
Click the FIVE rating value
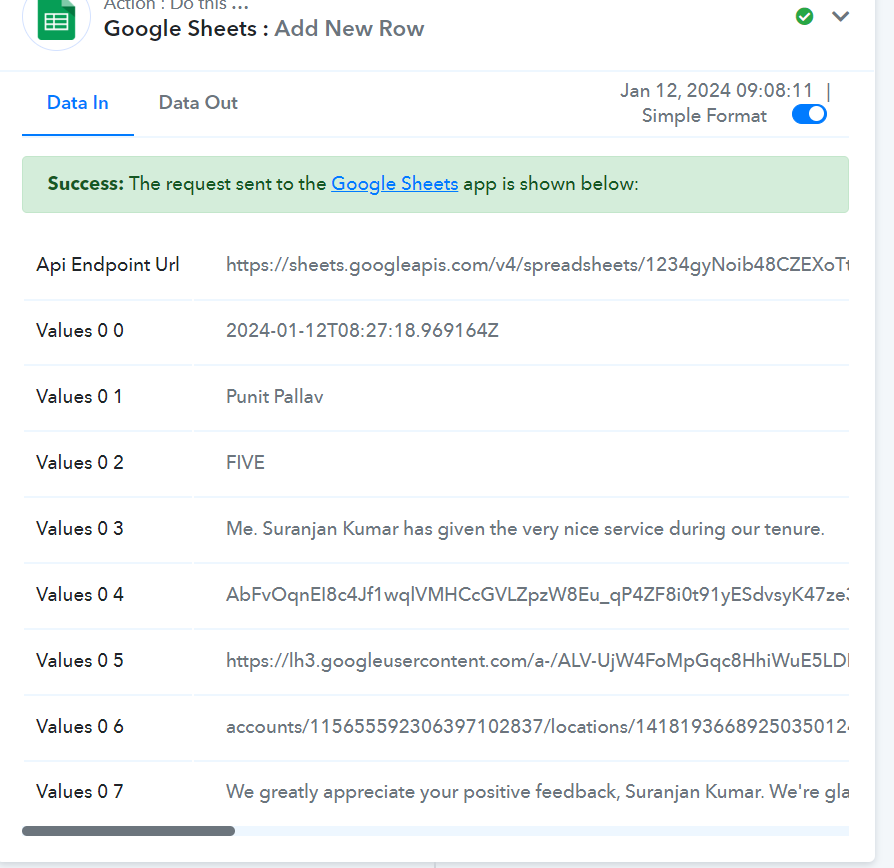[245, 463]
